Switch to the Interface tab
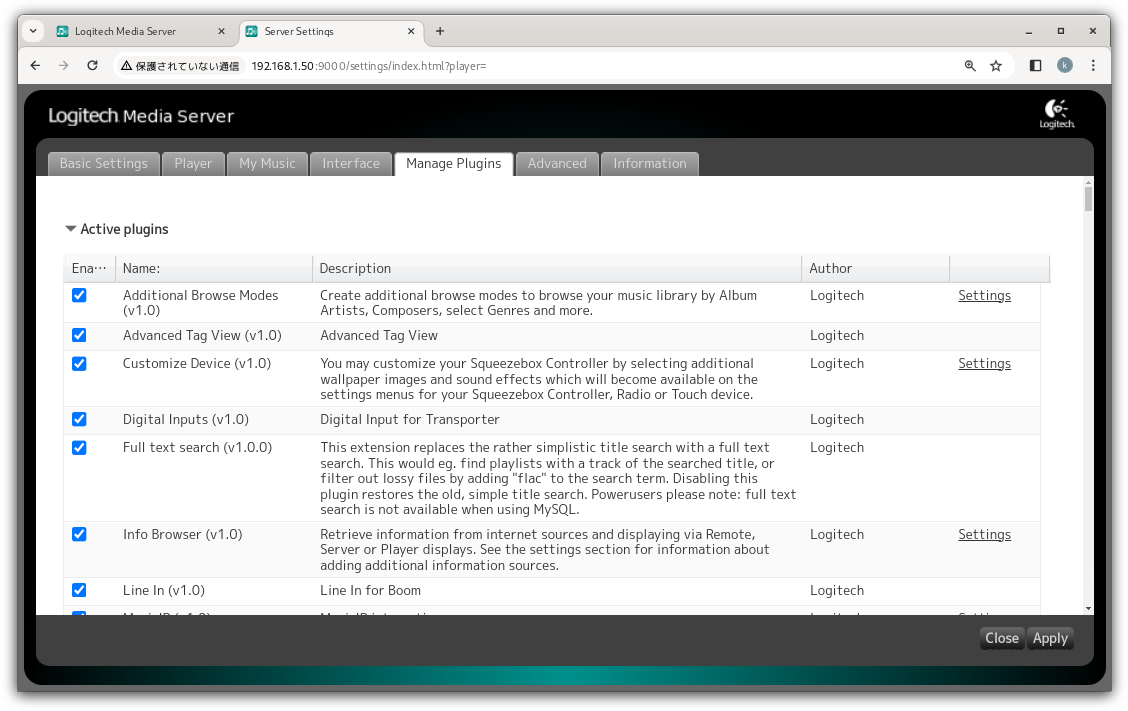Viewport: 1128px width, 711px height. (351, 163)
